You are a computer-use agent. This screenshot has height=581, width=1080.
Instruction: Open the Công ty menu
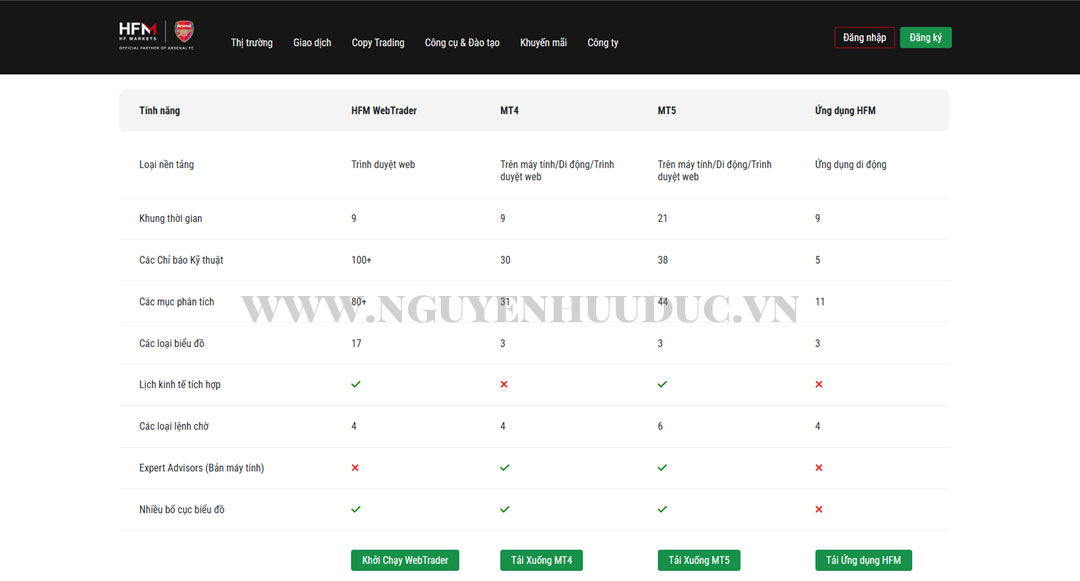click(603, 43)
